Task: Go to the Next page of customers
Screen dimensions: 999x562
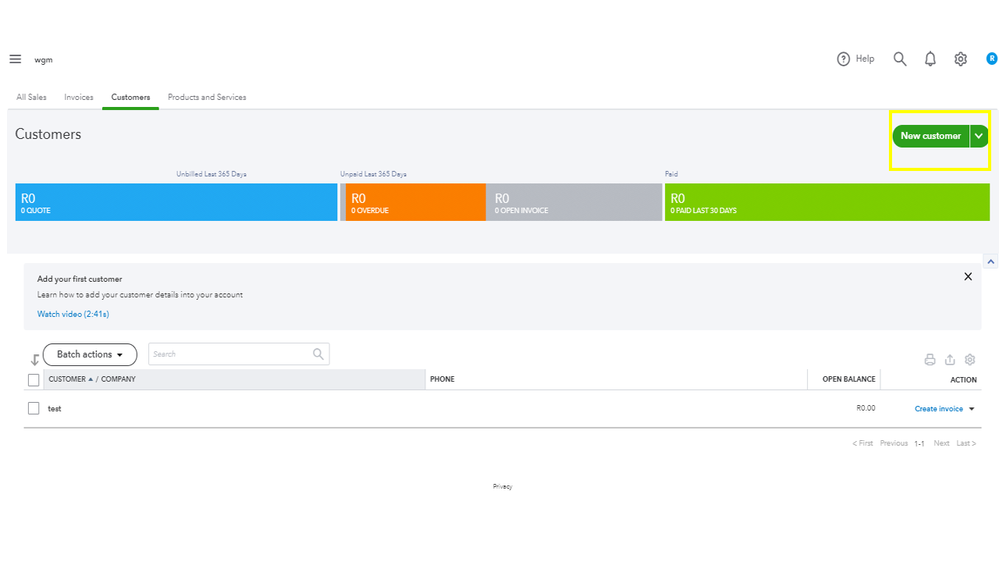Action: (x=941, y=443)
